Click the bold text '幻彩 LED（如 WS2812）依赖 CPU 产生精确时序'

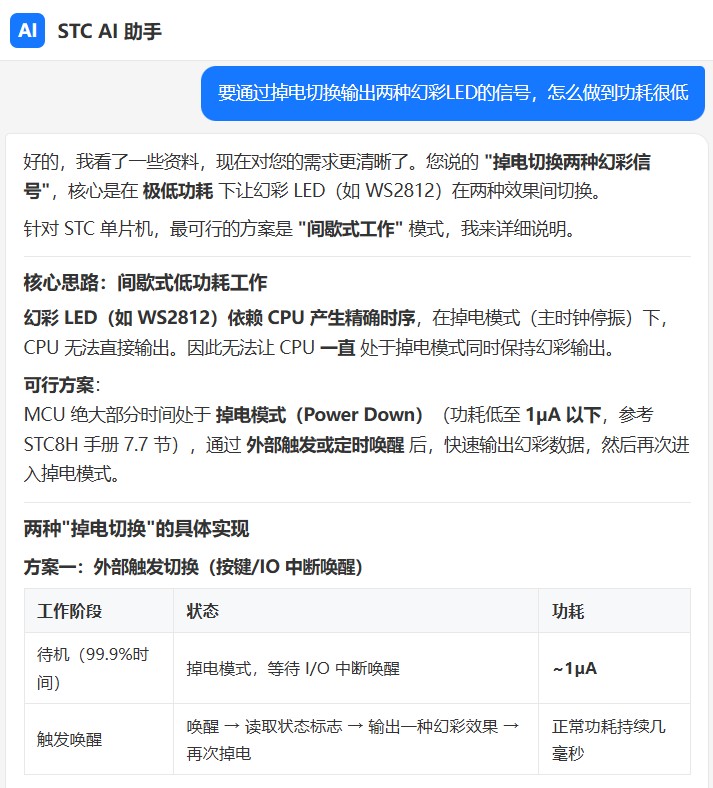pyautogui.click(x=220, y=318)
